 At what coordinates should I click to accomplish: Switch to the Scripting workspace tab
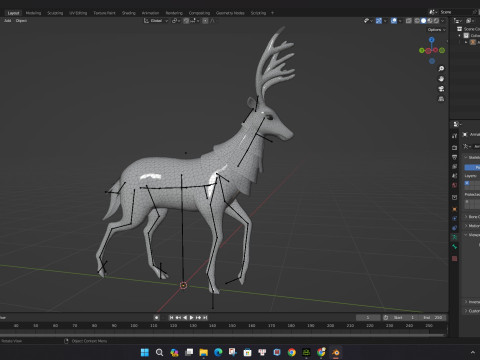point(258,13)
